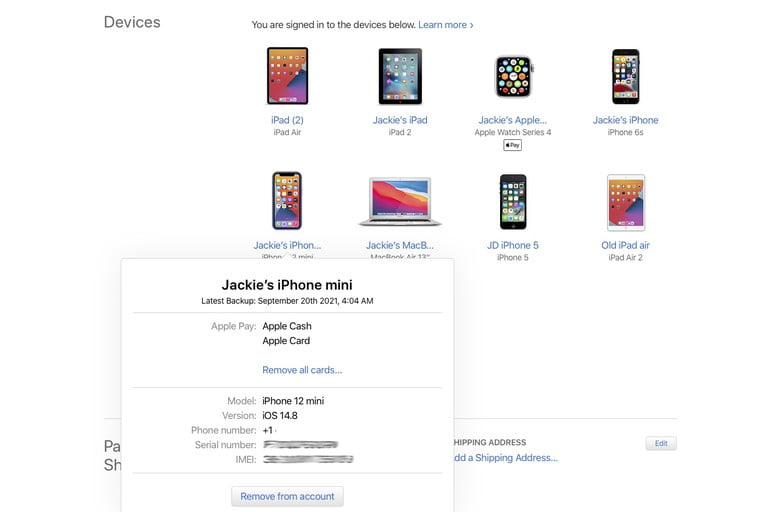The width and height of the screenshot is (768, 512).
Task: Select the Jackie's Apple... watch name link
Action: [x=513, y=120]
